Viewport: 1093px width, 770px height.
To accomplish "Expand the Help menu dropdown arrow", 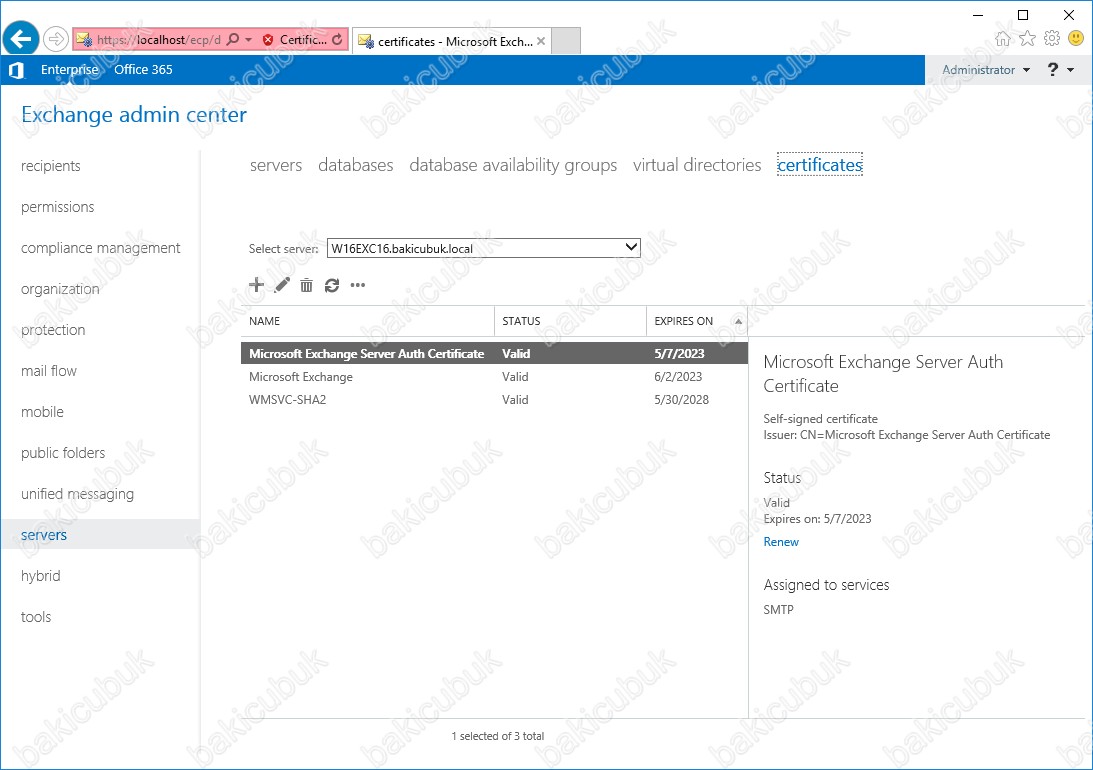I will [x=1071, y=70].
